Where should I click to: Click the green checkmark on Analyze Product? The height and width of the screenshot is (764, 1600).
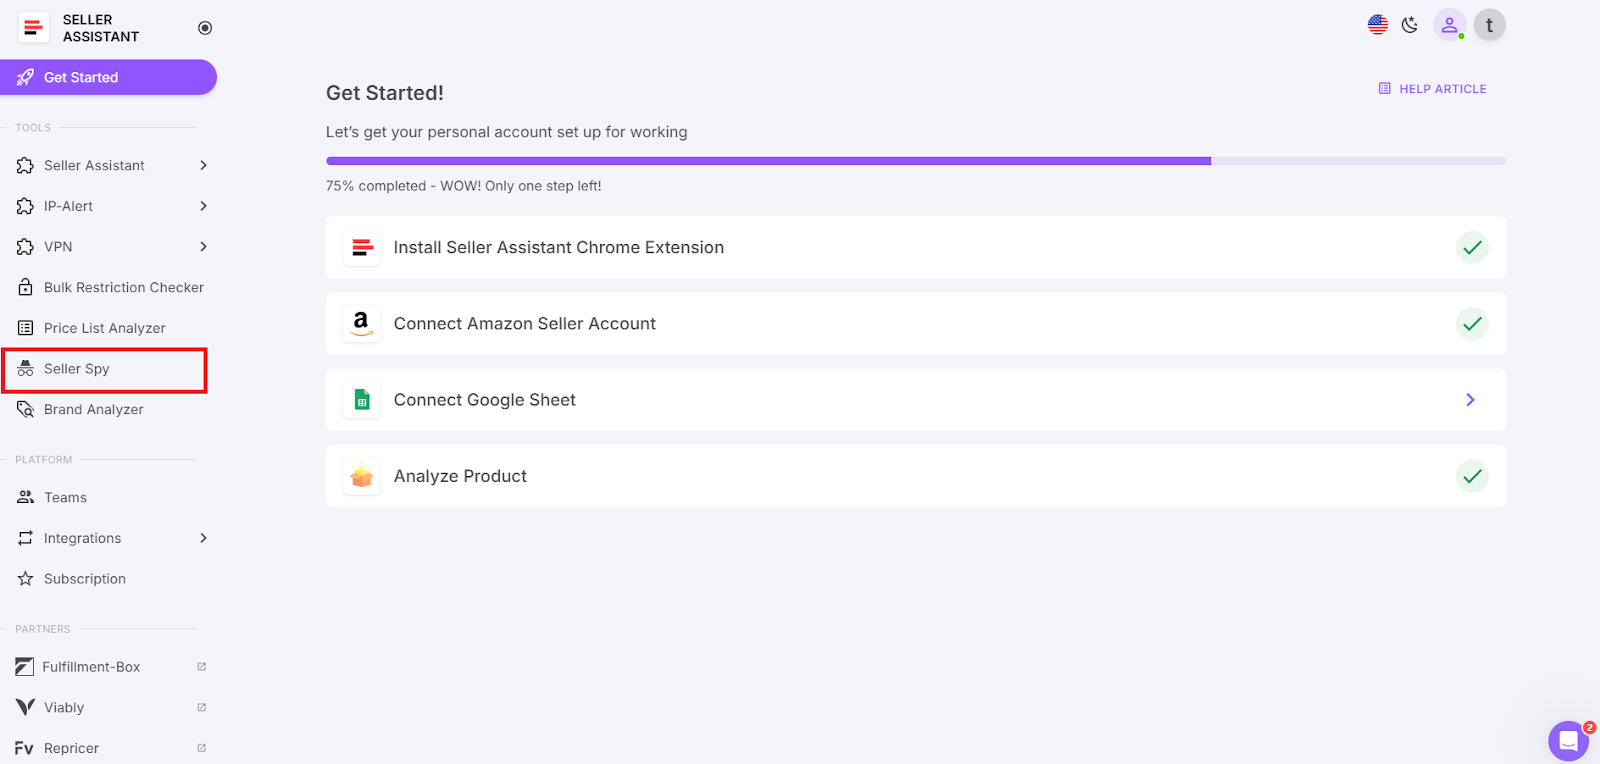[1471, 476]
